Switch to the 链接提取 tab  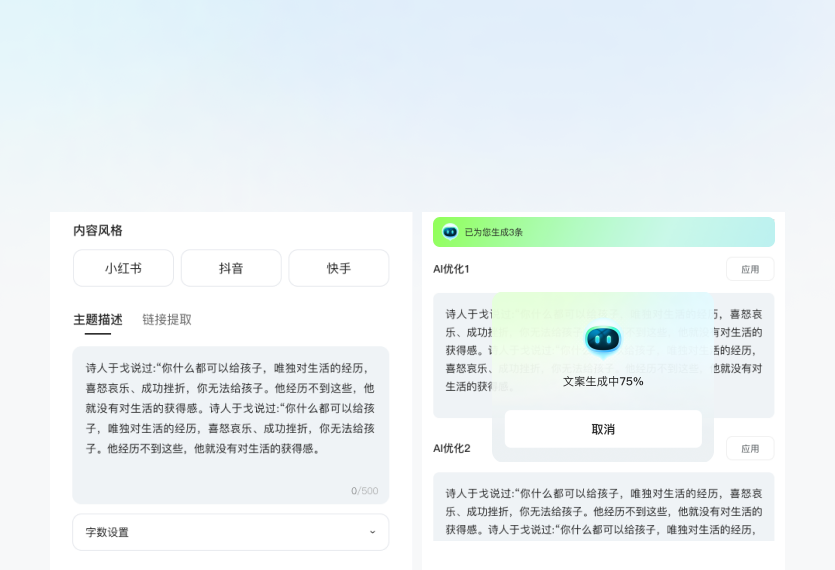coord(167,320)
